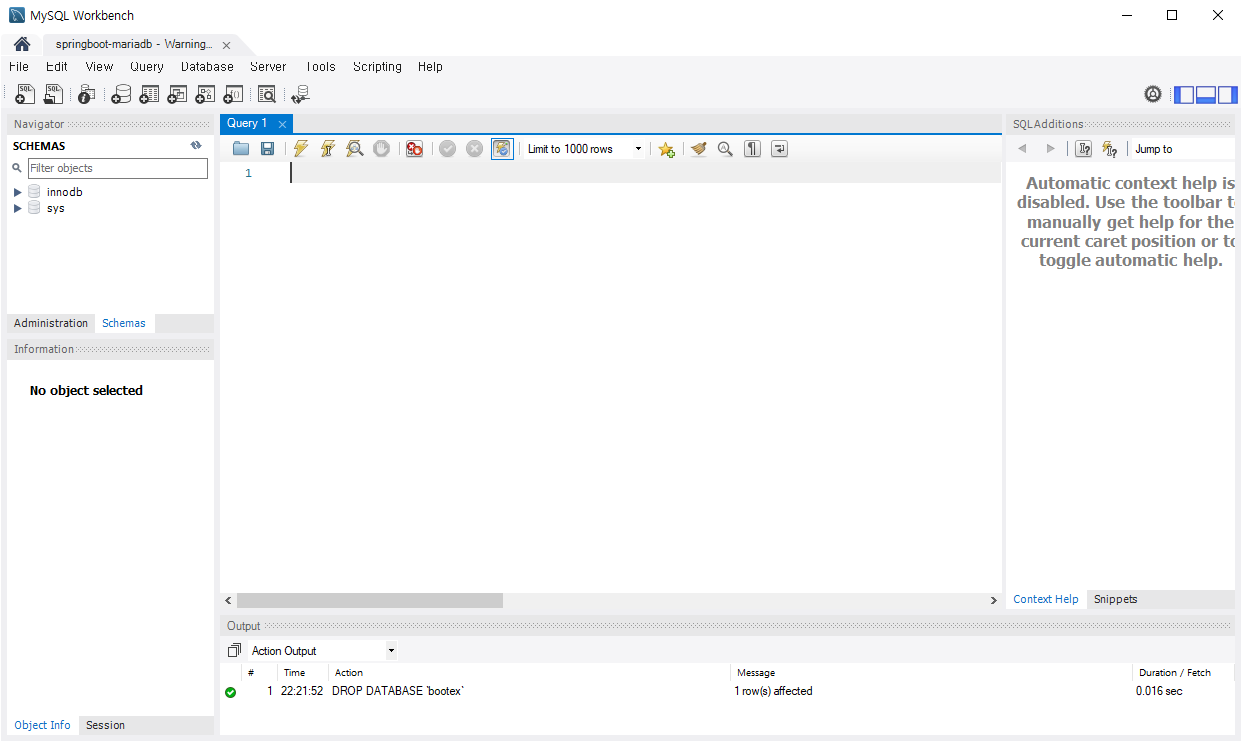Open a SQL script file in new tab
This screenshot has height=742, width=1242.
coord(53,94)
